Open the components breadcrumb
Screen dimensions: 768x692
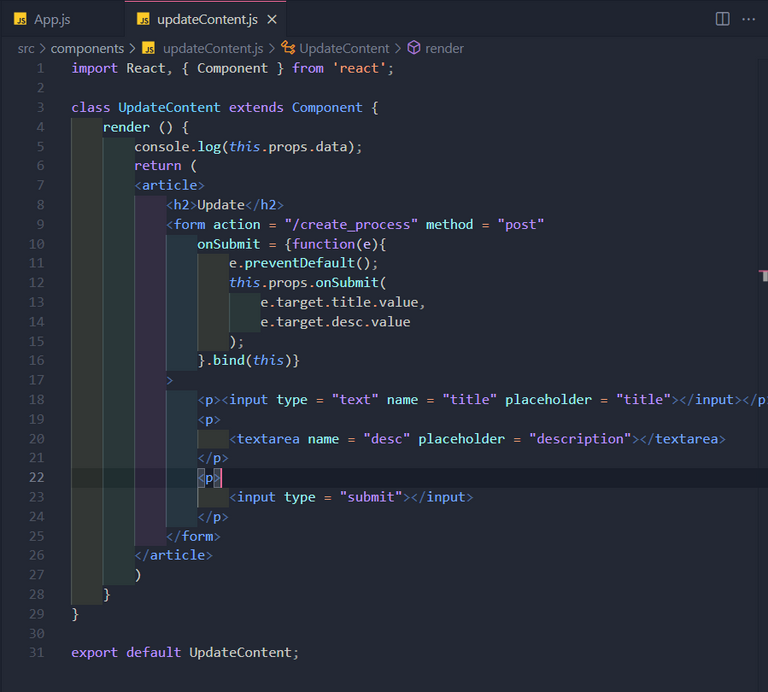[87, 48]
